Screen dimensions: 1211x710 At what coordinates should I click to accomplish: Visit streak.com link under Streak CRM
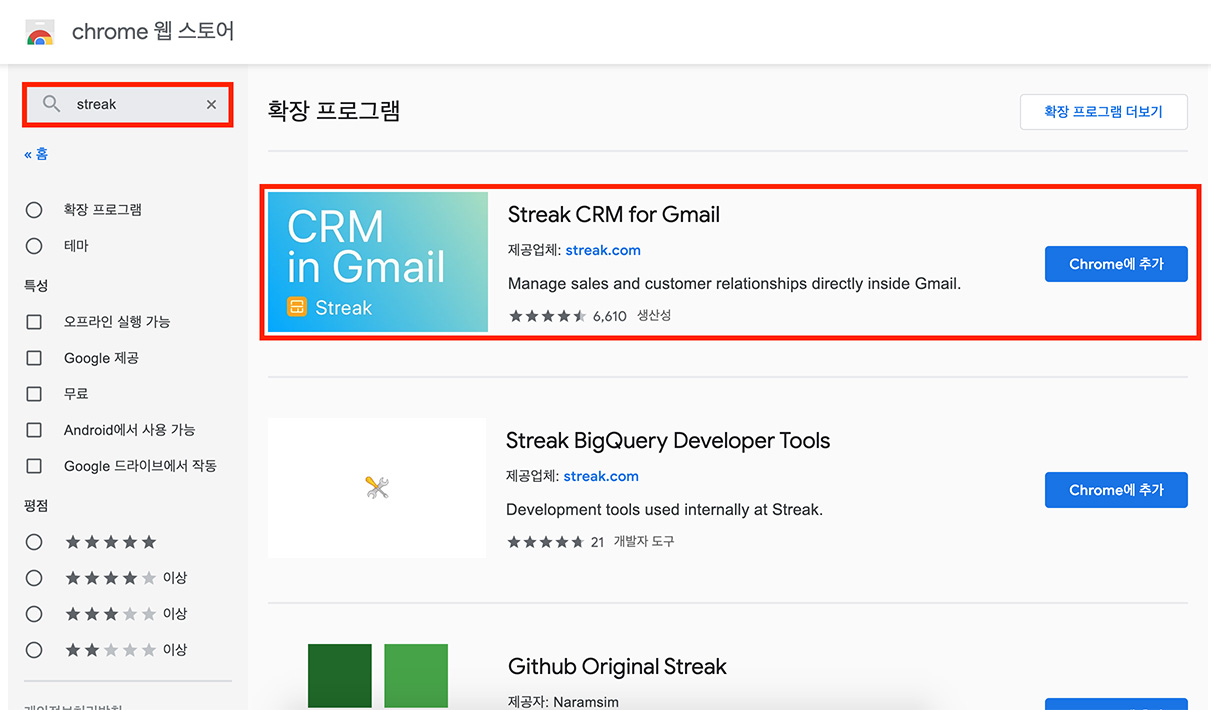tap(603, 250)
